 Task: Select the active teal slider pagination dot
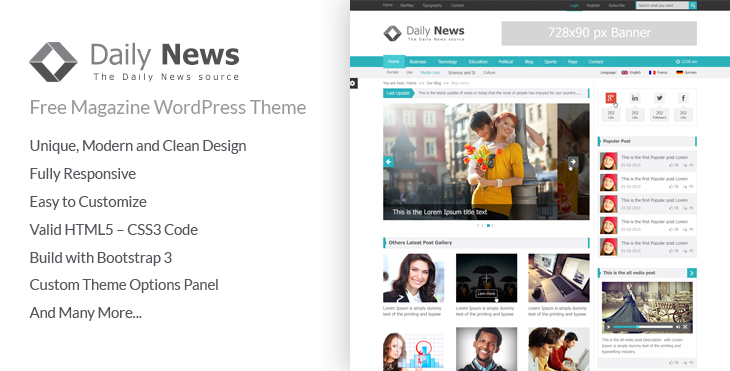[488, 225]
